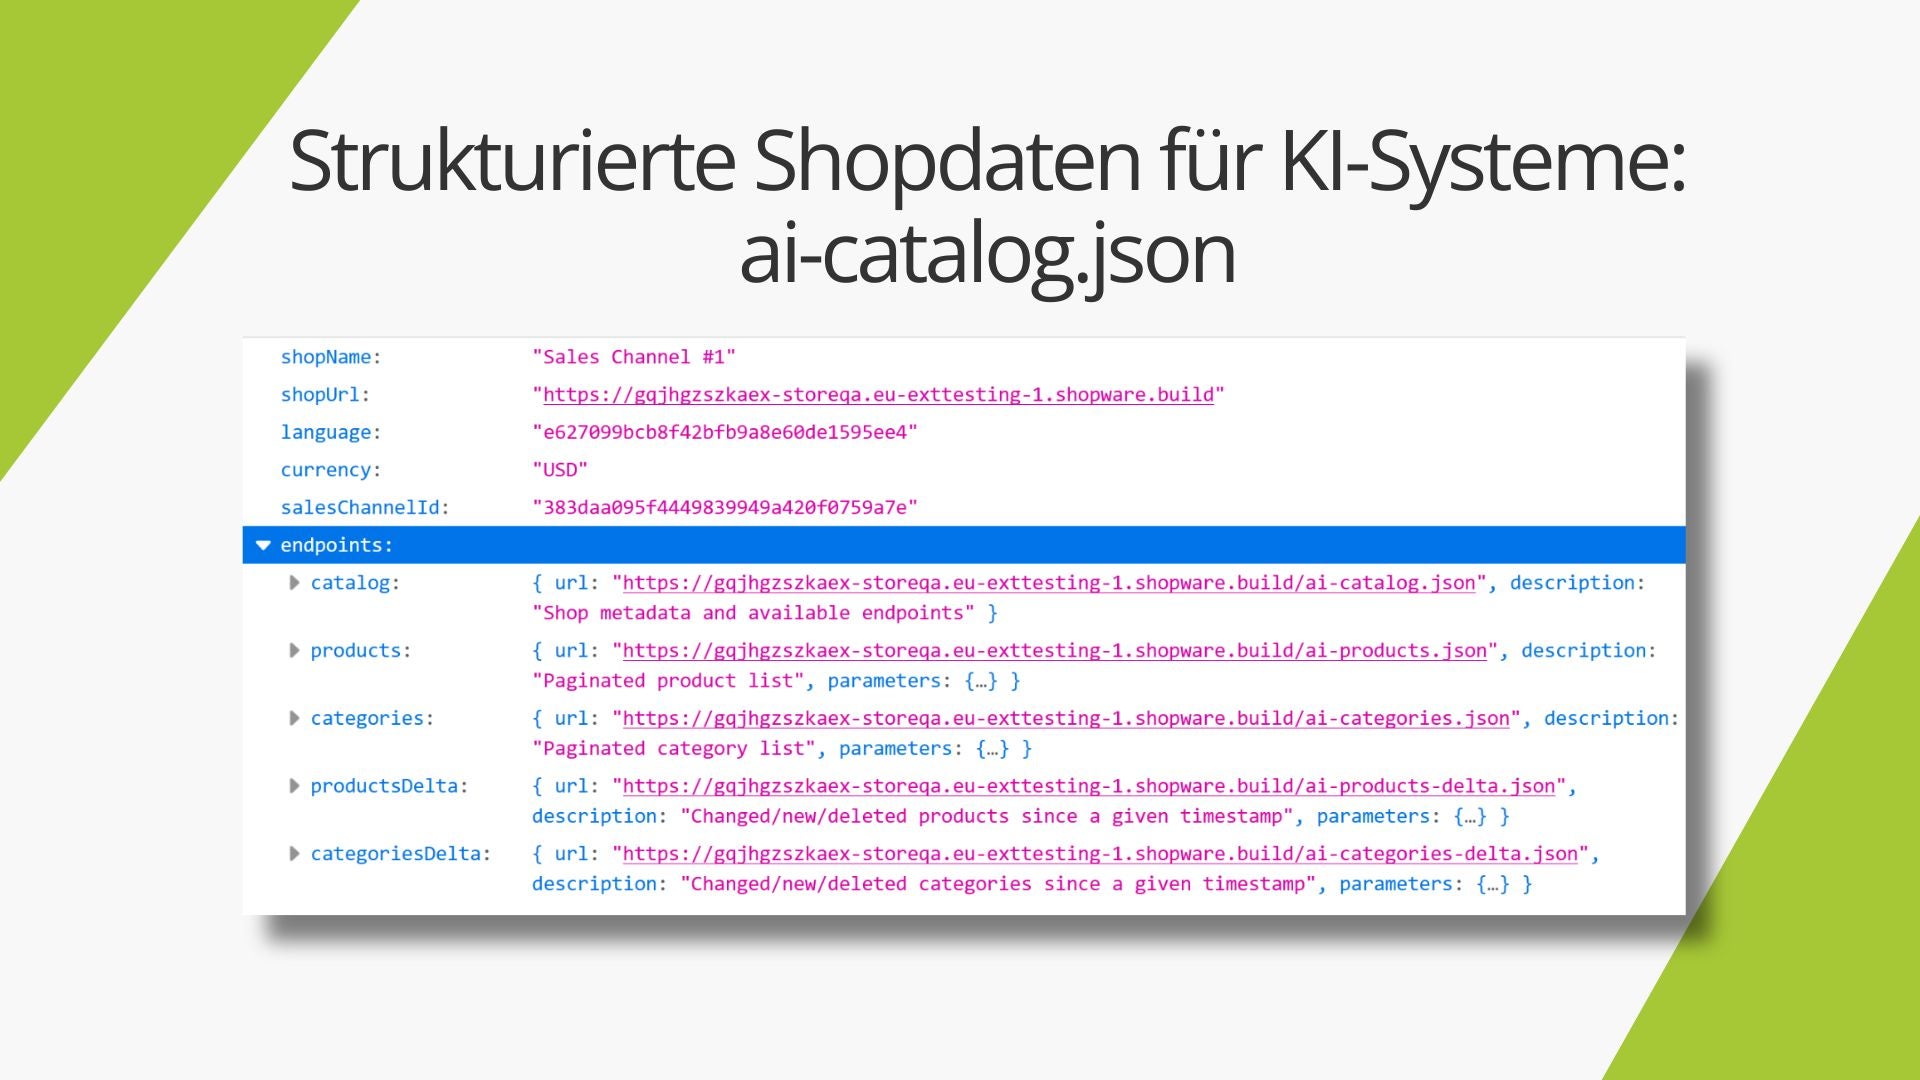Select the highlighted endpoints key
Viewport: 1920px width, 1080px height.
tap(336, 545)
